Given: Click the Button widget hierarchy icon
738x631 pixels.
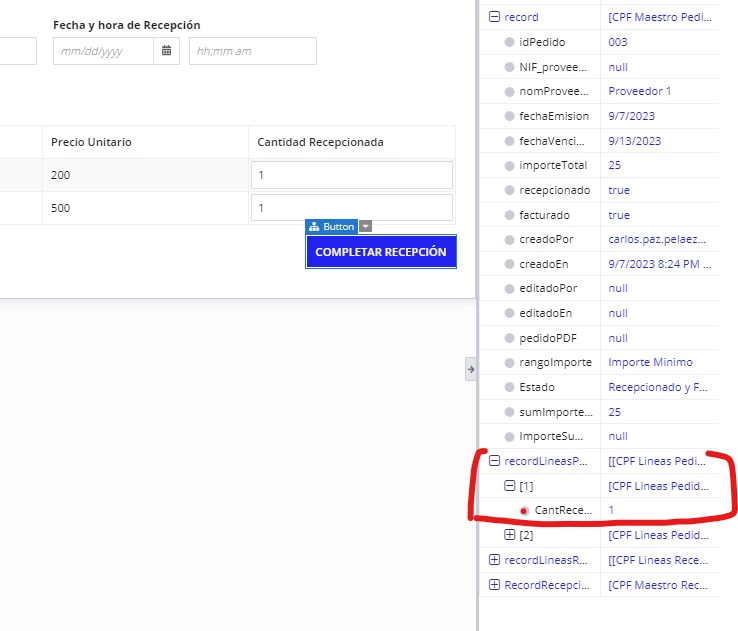Looking at the screenshot, I should coord(314,226).
